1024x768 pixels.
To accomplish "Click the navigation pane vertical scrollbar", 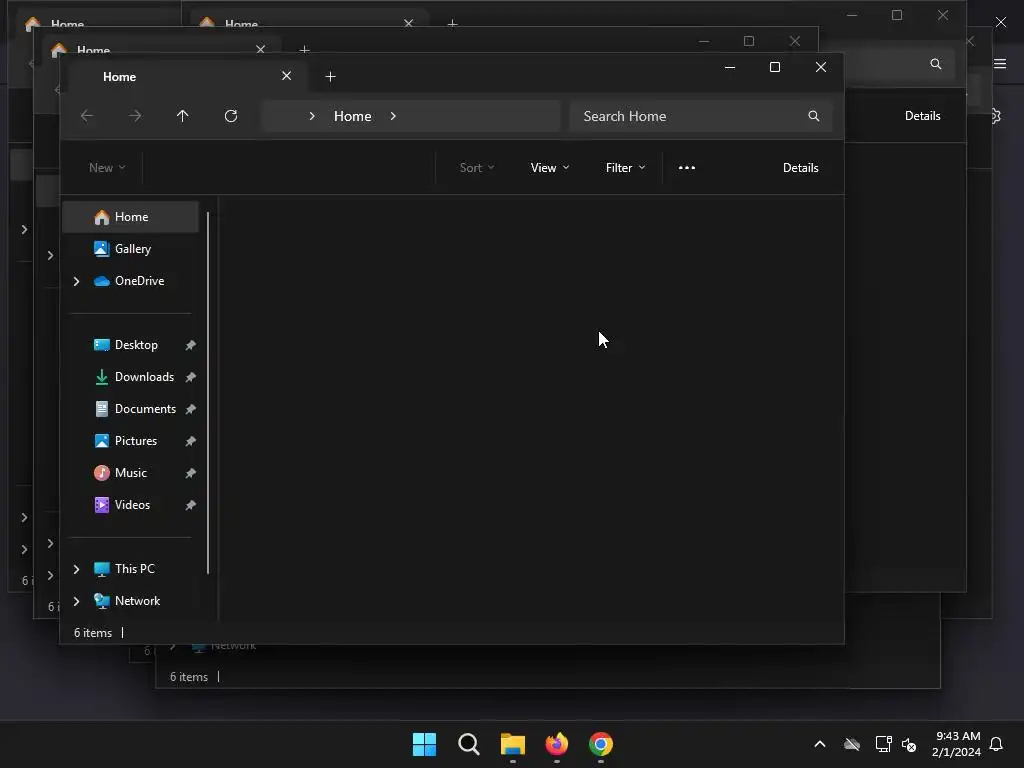I will (x=208, y=392).
